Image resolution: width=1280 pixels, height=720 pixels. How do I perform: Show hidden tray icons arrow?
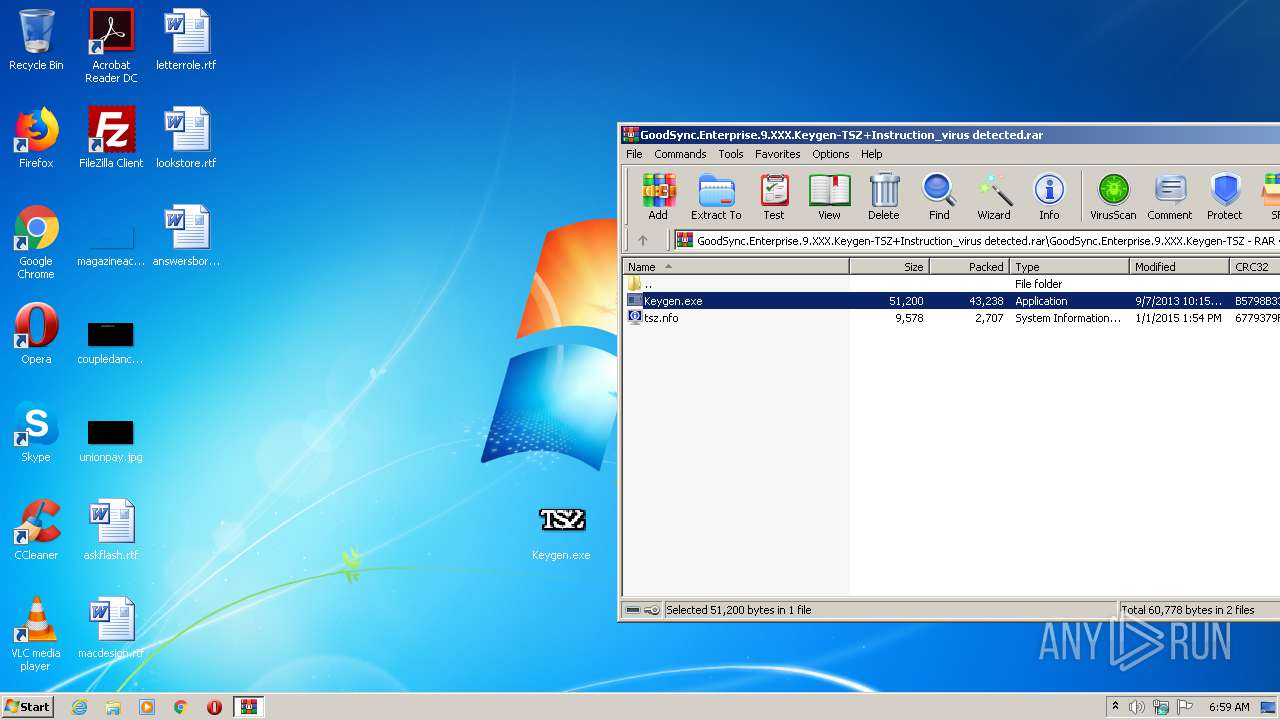[1115, 707]
